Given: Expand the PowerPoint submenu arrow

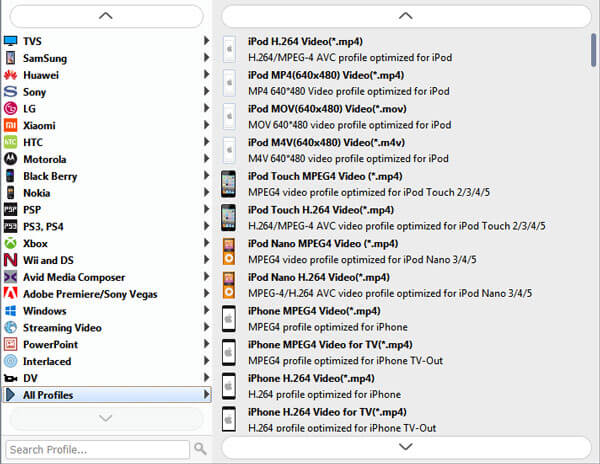Looking at the screenshot, I should click(206, 343).
